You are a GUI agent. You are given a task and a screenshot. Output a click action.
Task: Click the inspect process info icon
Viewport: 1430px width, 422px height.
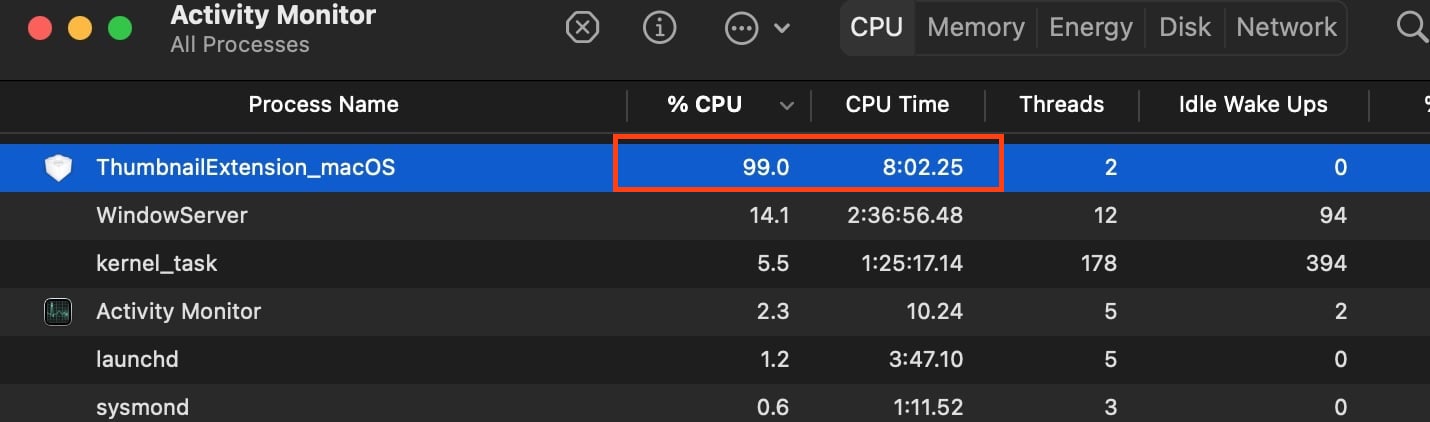[x=659, y=28]
